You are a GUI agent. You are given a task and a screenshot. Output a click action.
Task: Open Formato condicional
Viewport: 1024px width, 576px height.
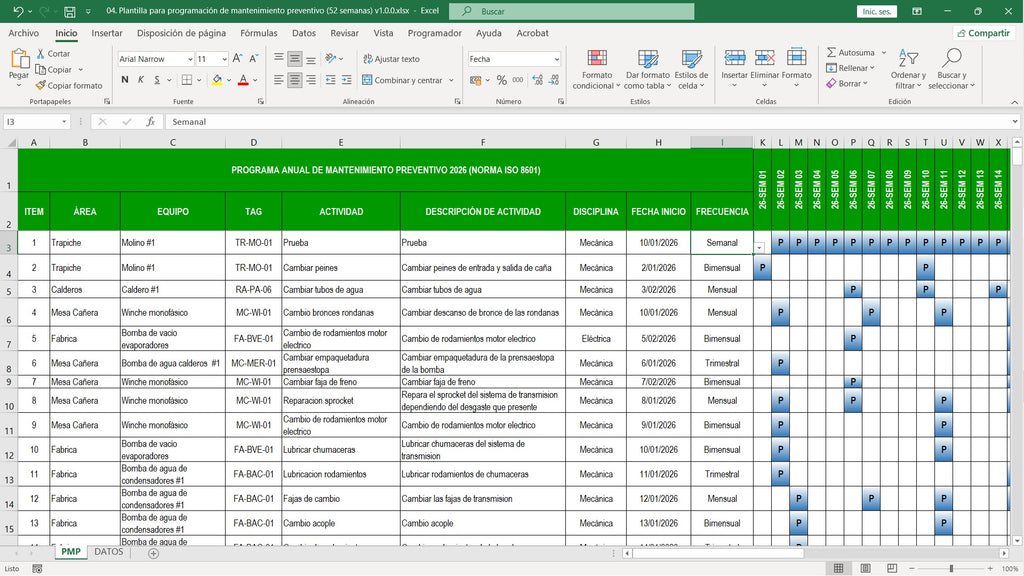coord(596,69)
